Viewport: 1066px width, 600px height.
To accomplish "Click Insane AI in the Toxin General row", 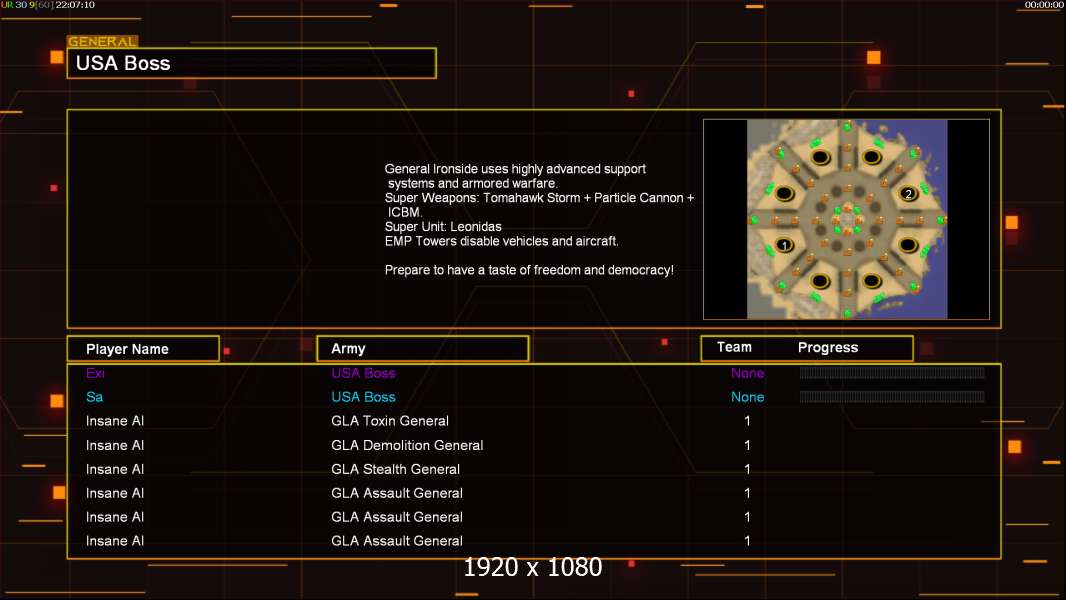I will point(115,421).
